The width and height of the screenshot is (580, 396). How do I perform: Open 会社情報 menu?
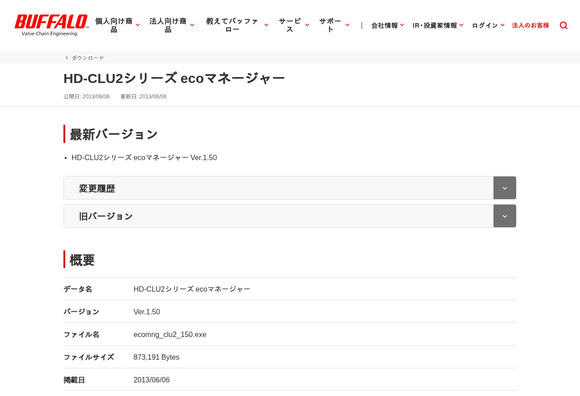click(x=387, y=26)
